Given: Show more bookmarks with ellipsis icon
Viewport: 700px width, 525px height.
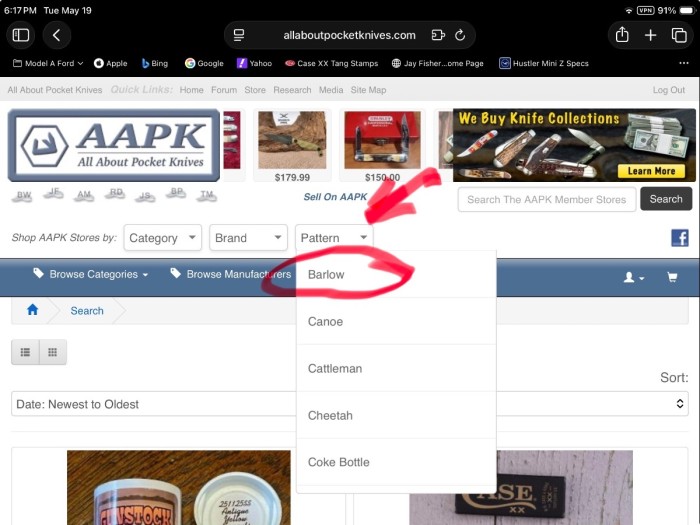Looking at the screenshot, I should [x=683, y=63].
